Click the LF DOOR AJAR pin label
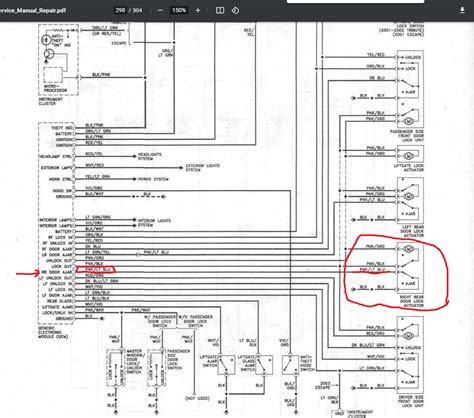Viewport: 474px width, 418px height. (x=57, y=296)
